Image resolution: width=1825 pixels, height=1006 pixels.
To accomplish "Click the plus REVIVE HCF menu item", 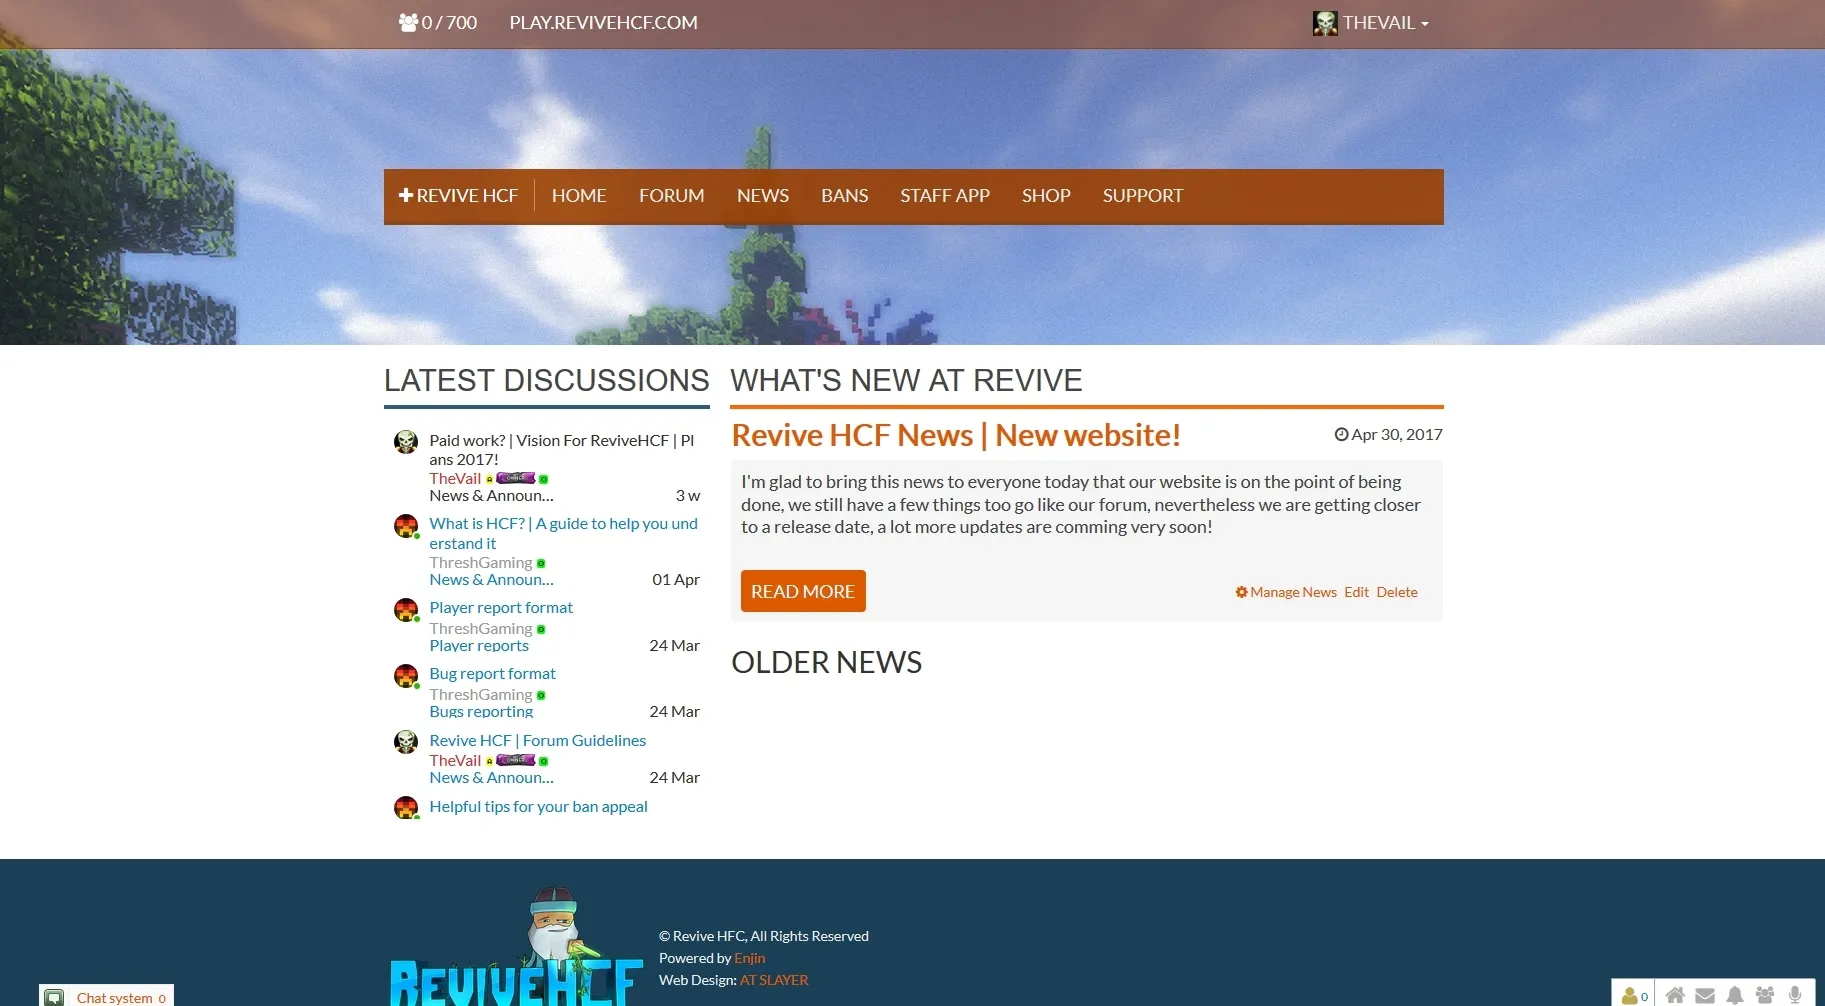I will point(458,196).
